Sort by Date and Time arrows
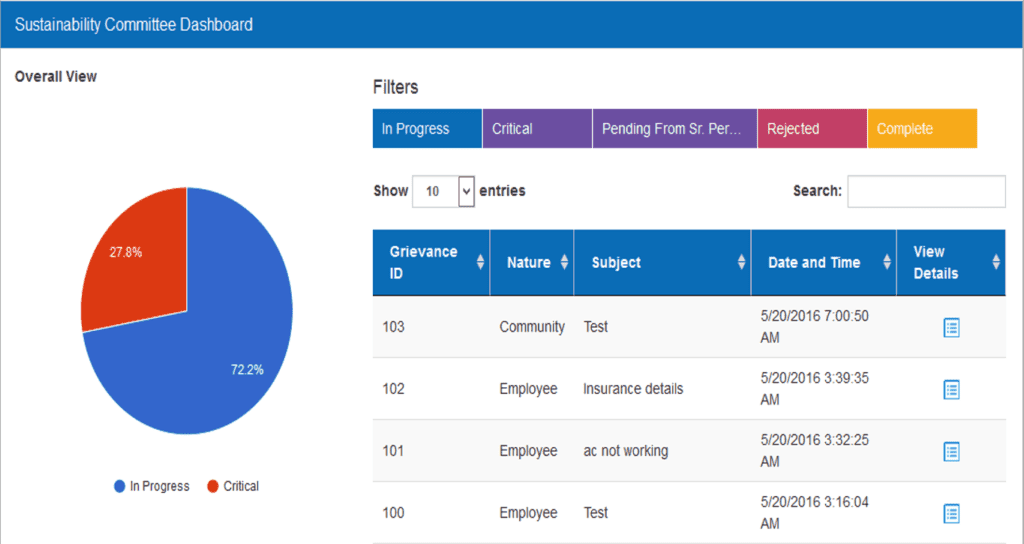 (x=888, y=262)
